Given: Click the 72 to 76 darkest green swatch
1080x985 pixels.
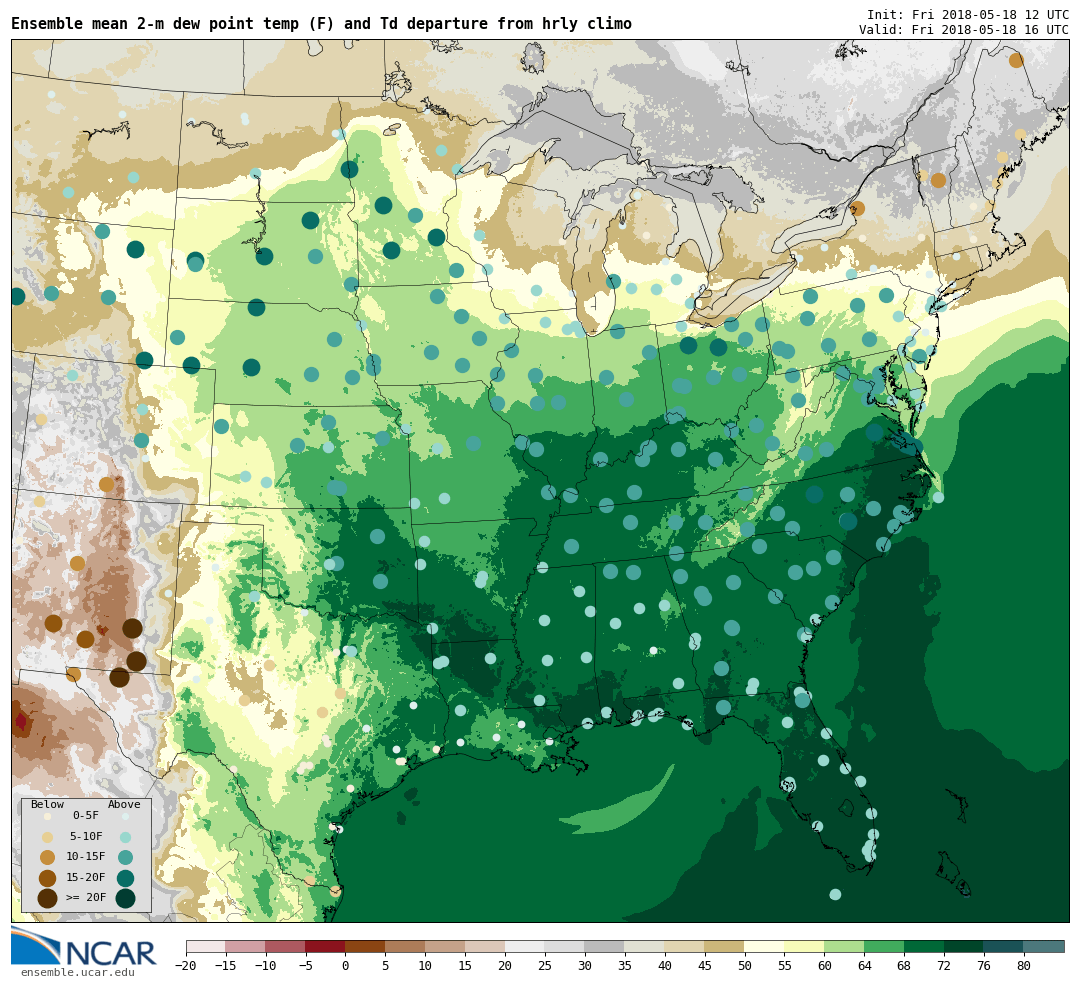Looking at the screenshot, I should [965, 947].
